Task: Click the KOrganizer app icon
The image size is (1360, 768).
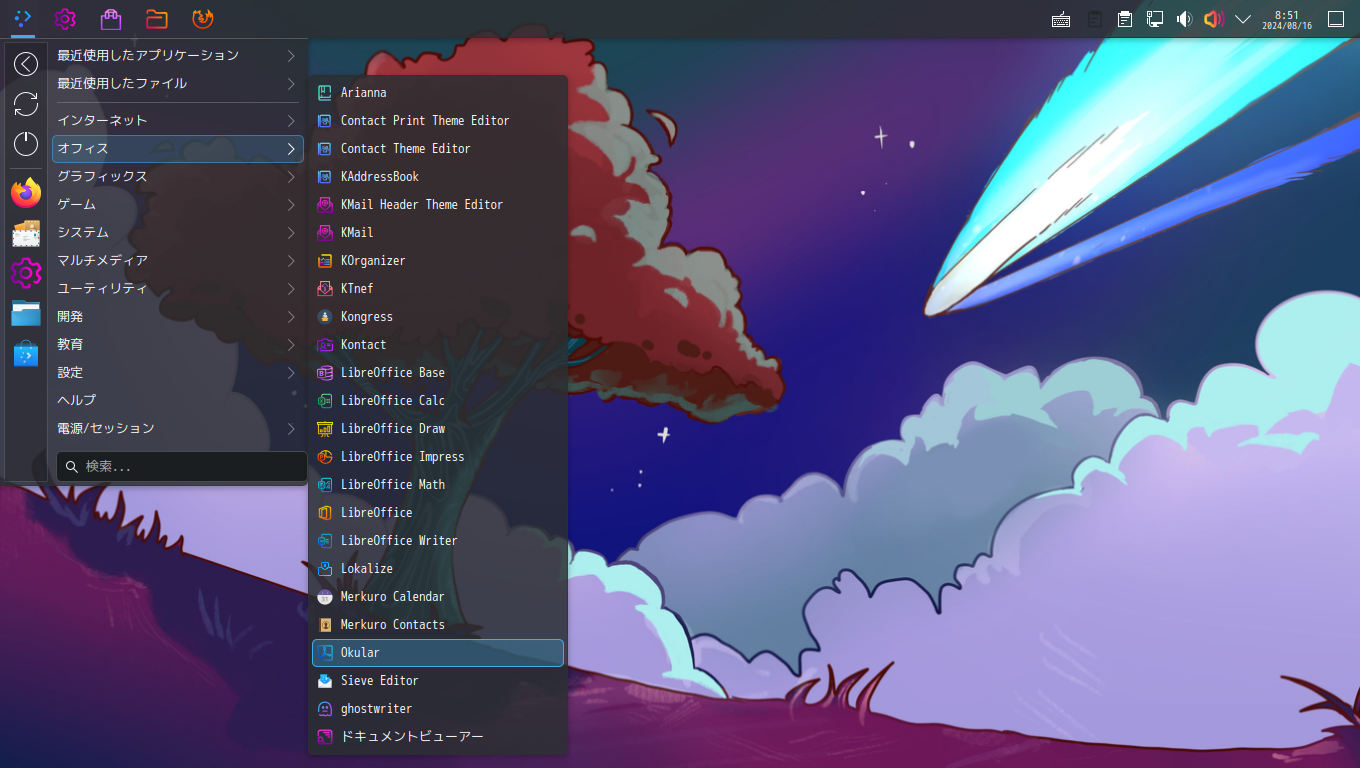Action: (324, 261)
